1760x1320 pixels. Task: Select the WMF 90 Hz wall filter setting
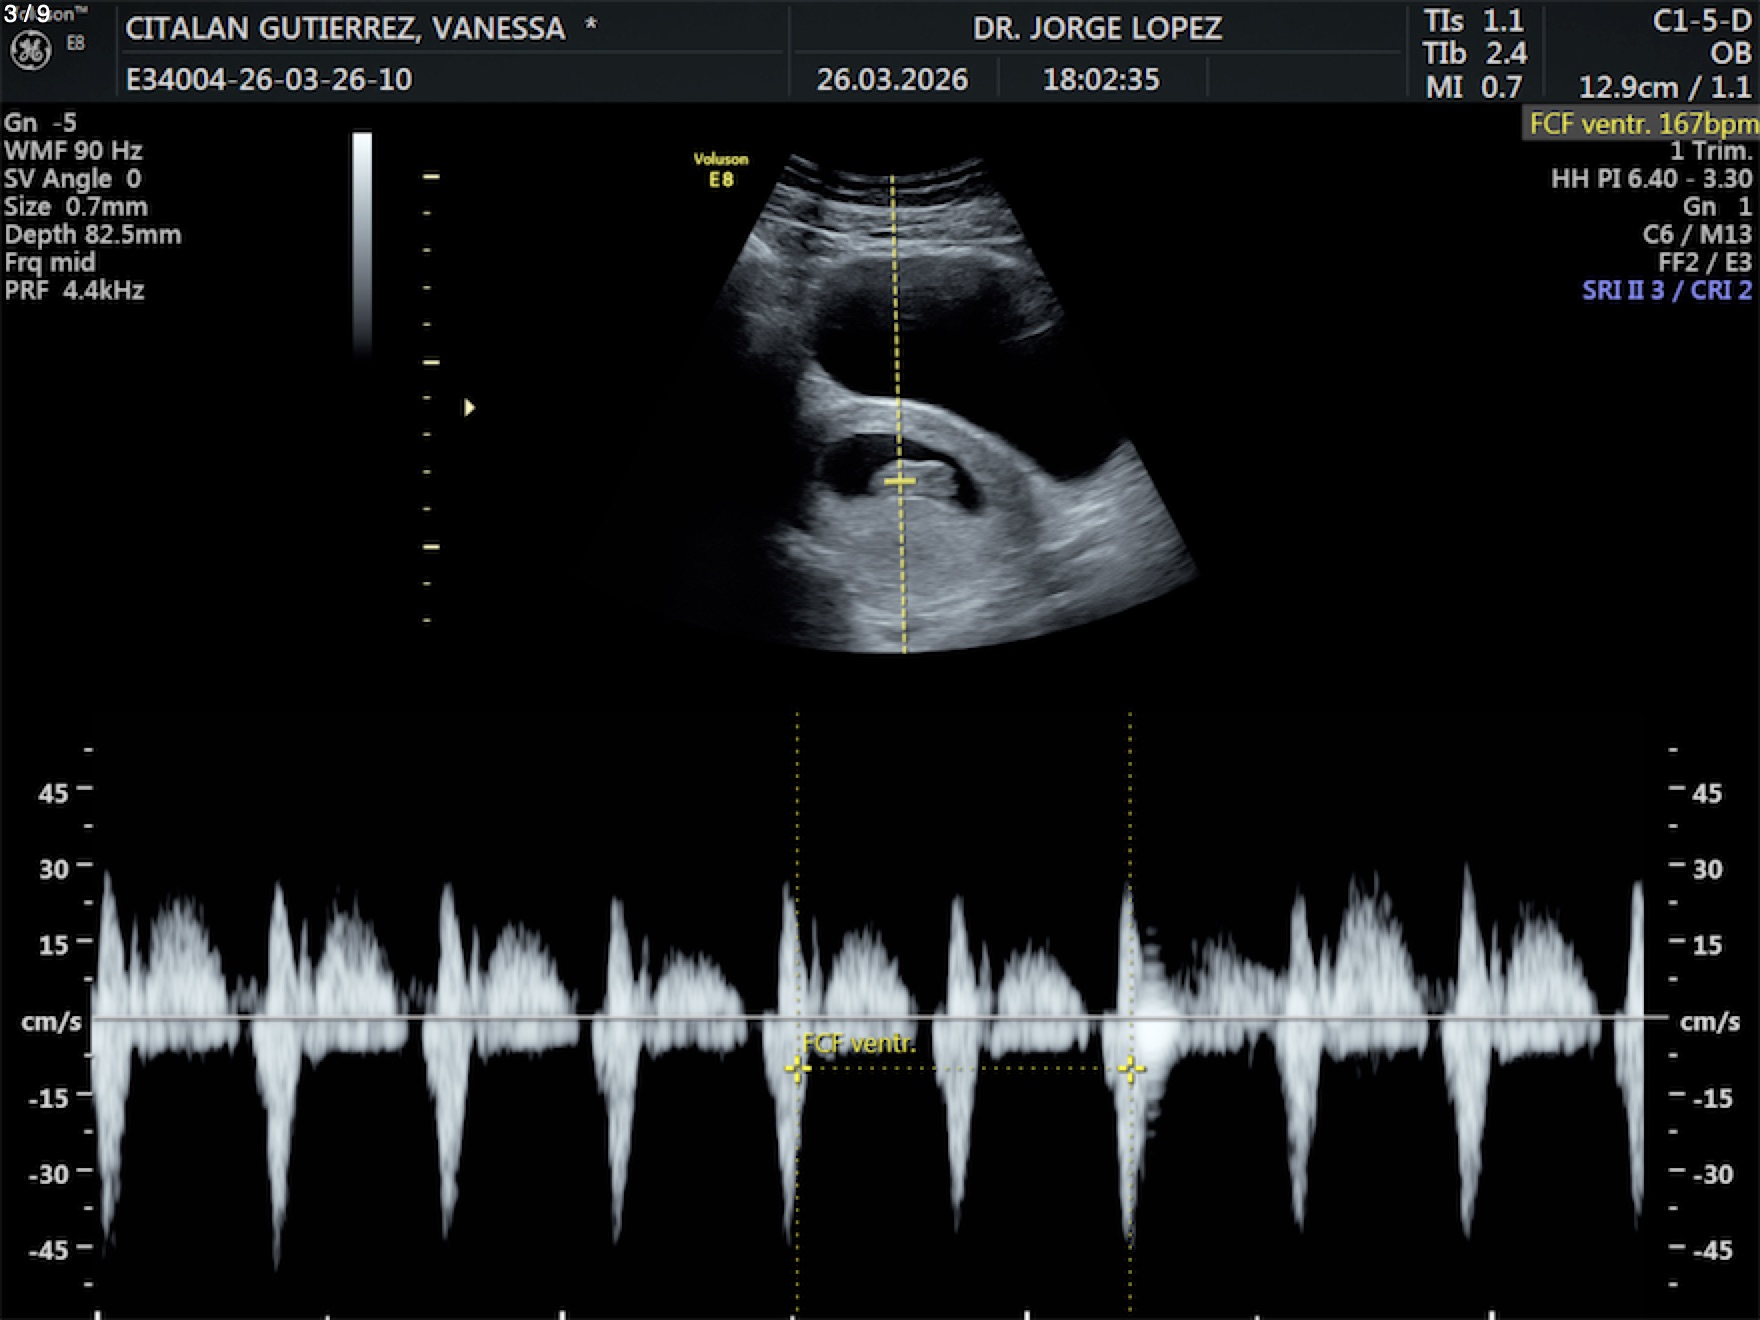(73, 151)
